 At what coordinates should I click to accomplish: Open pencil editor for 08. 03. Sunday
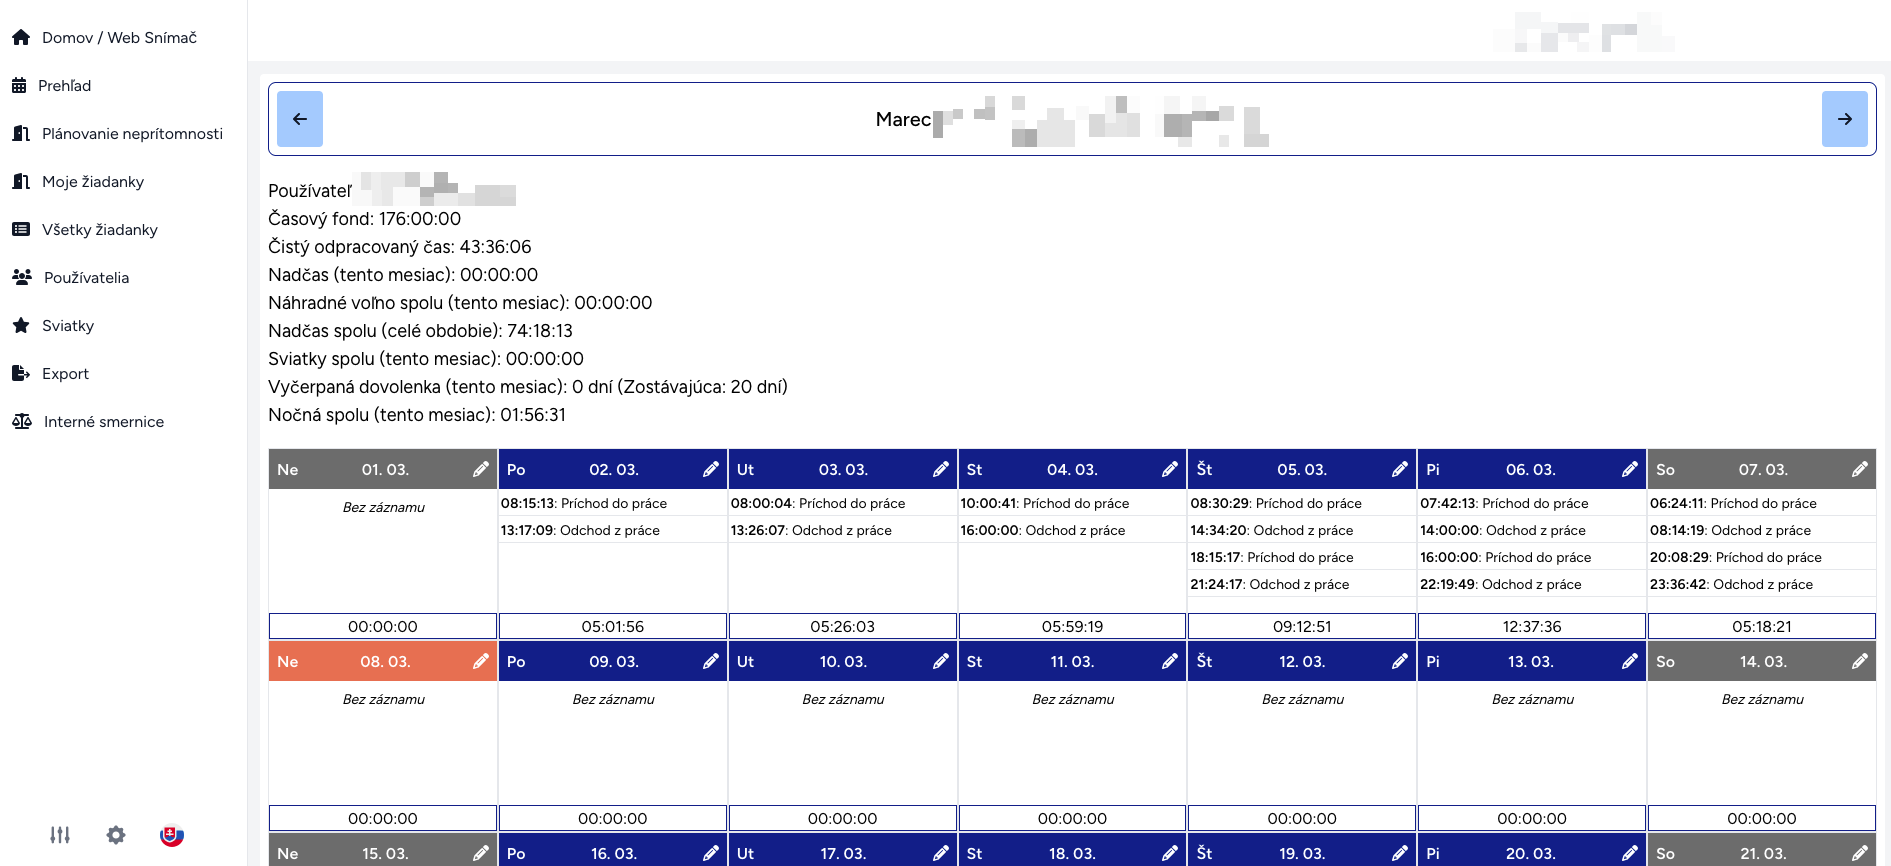coord(481,661)
